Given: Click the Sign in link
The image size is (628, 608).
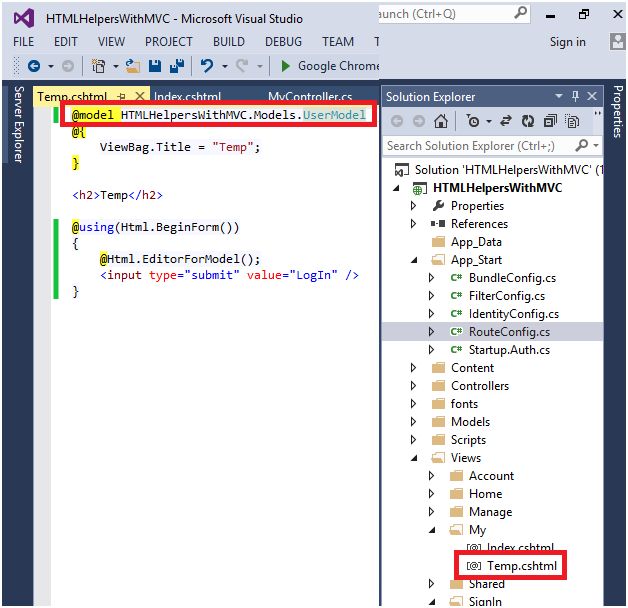Looking at the screenshot, I should pyautogui.click(x=568, y=42).
